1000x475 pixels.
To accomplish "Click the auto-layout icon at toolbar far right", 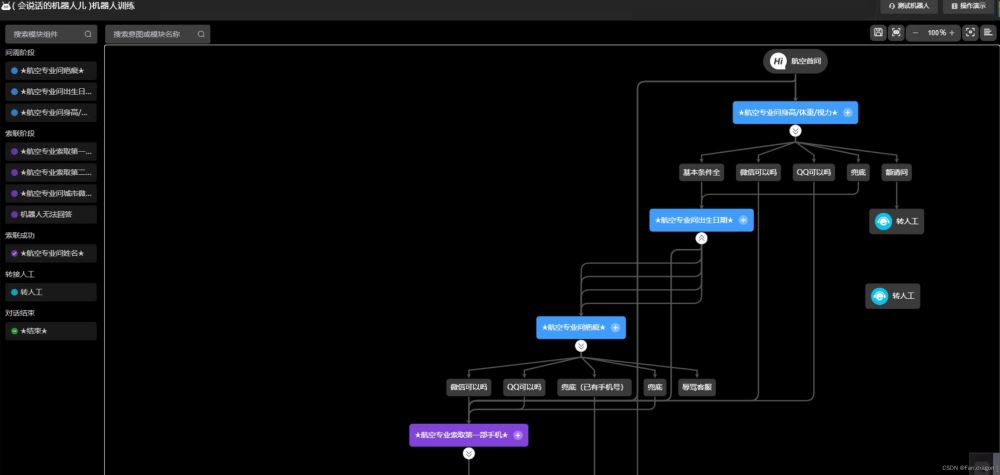I will click(x=988, y=33).
